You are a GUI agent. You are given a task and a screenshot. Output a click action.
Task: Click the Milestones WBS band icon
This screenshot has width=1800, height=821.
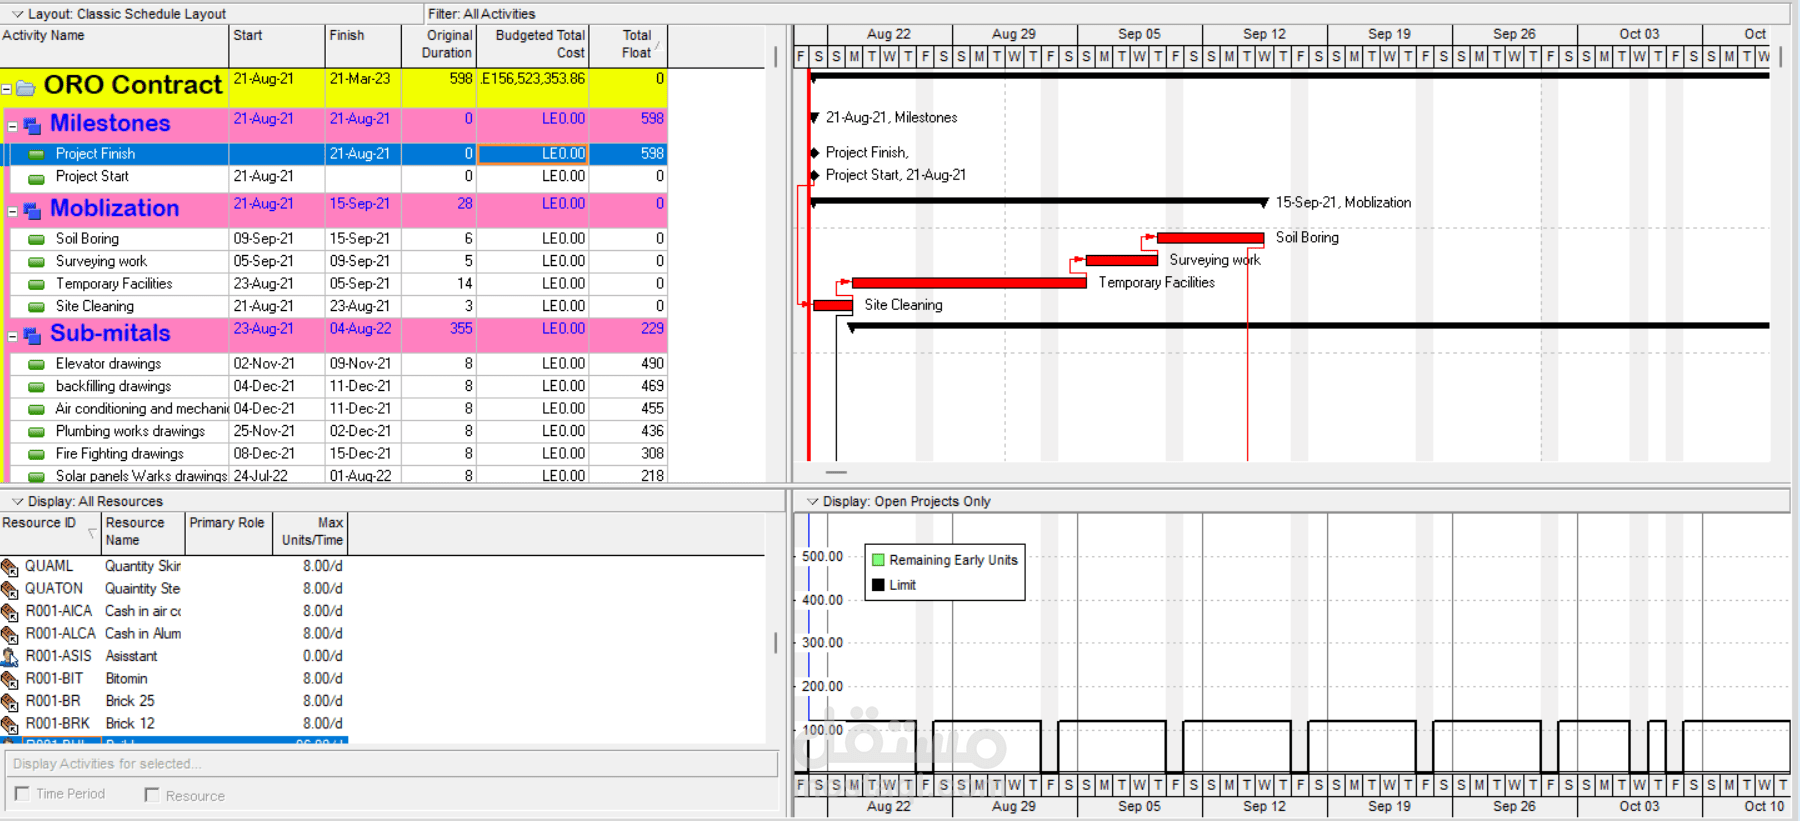pyautogui.click(x=32, y=126)
